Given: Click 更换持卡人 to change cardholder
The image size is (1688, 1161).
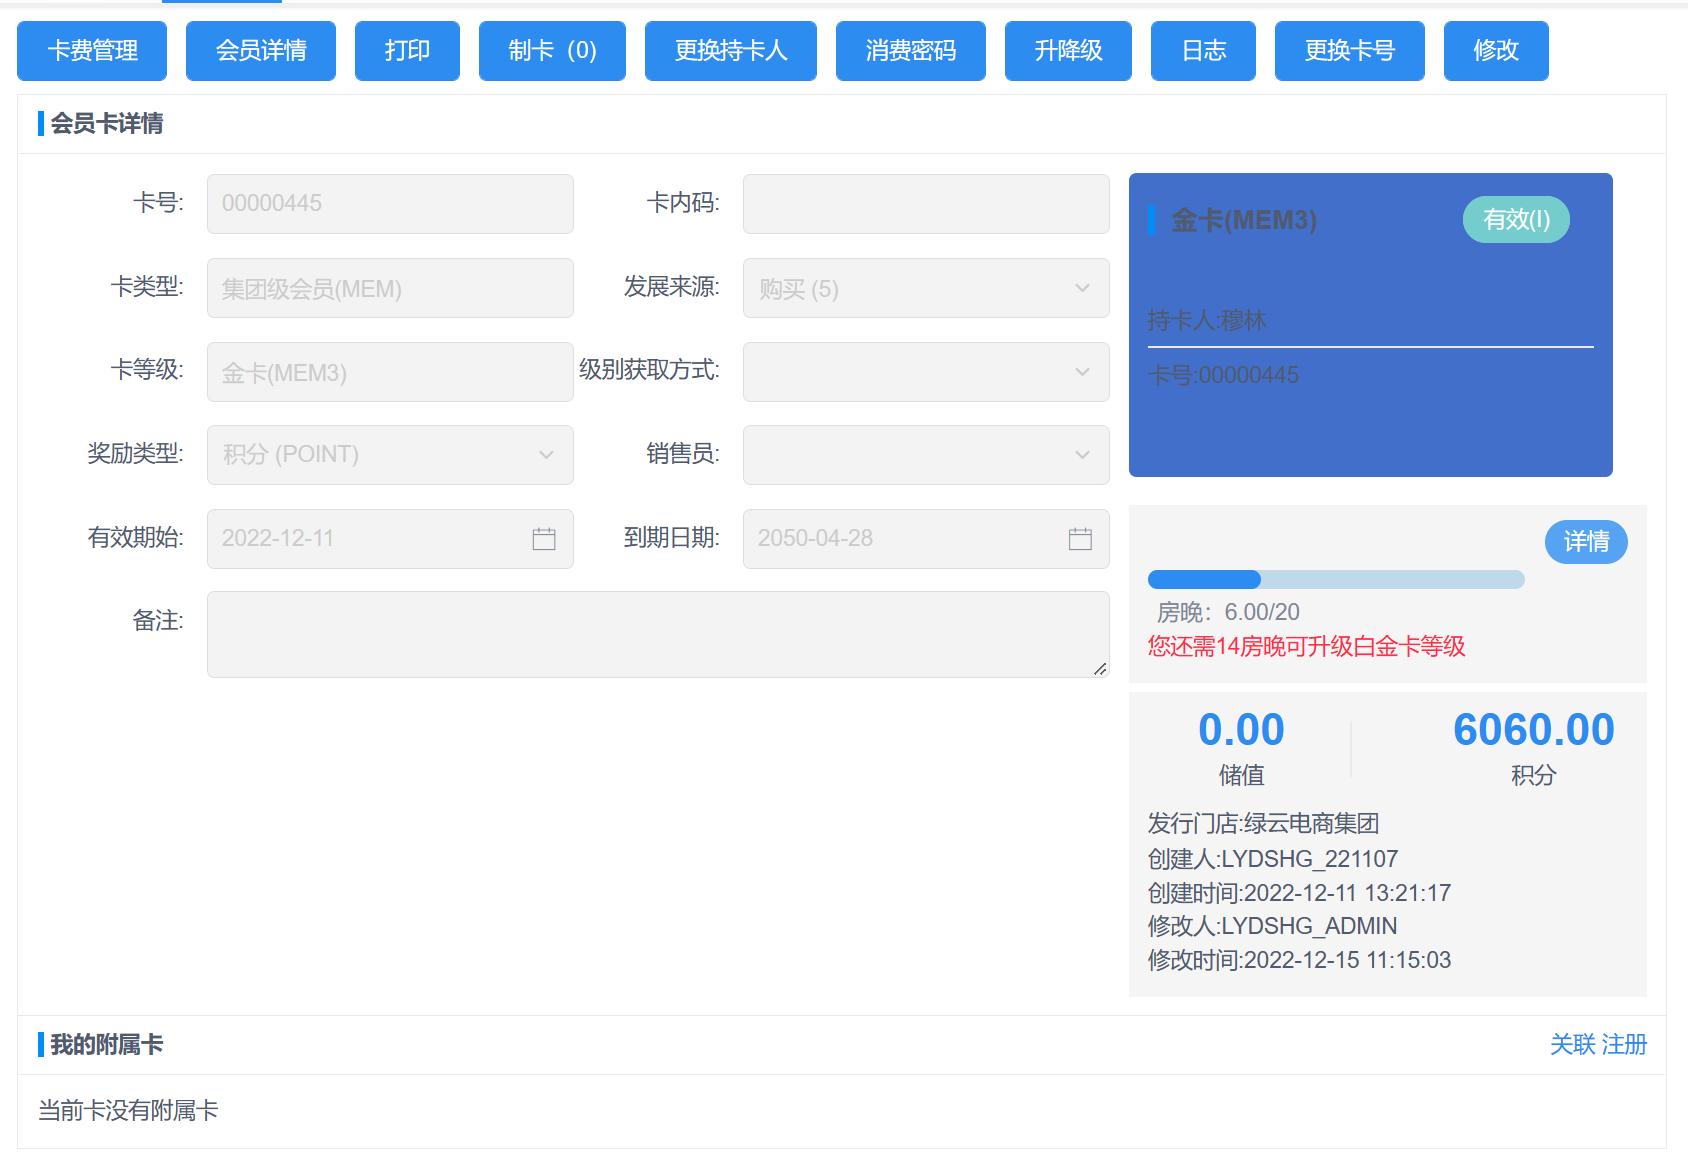Looking at the screenshot, I should pos(730,51).
